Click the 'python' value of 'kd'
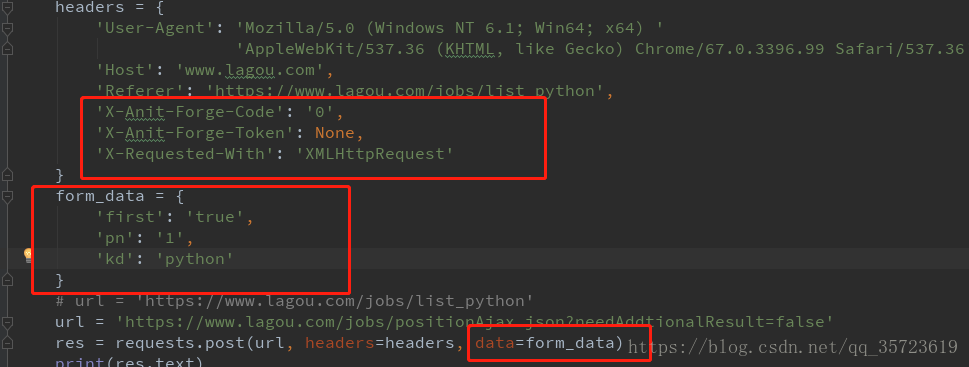 click(195, 259)
